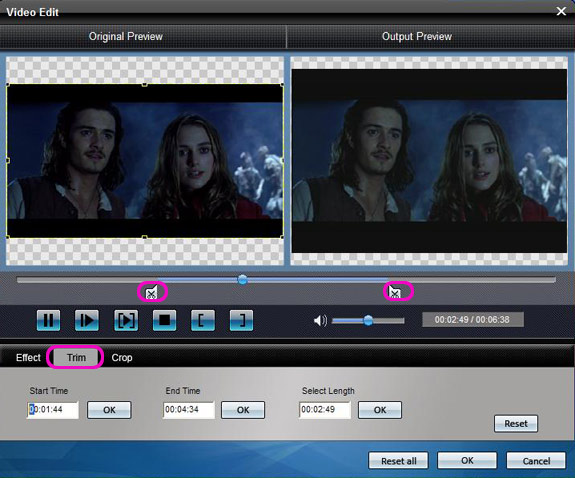Click Reset in the trim panel
Viewport: 575px width, 478px height.
click(x=516, y=424)
